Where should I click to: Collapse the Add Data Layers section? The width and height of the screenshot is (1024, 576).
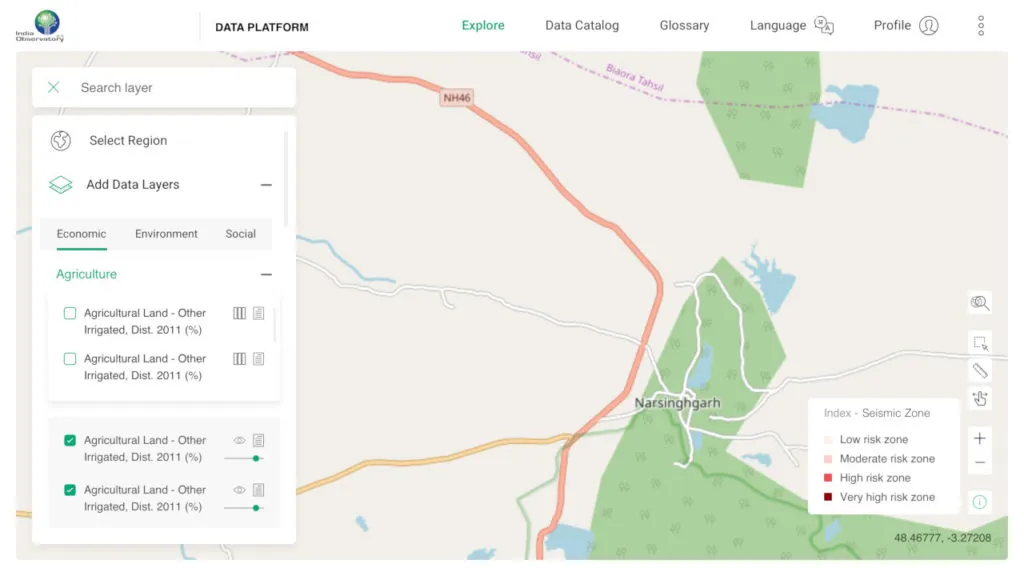266,185
